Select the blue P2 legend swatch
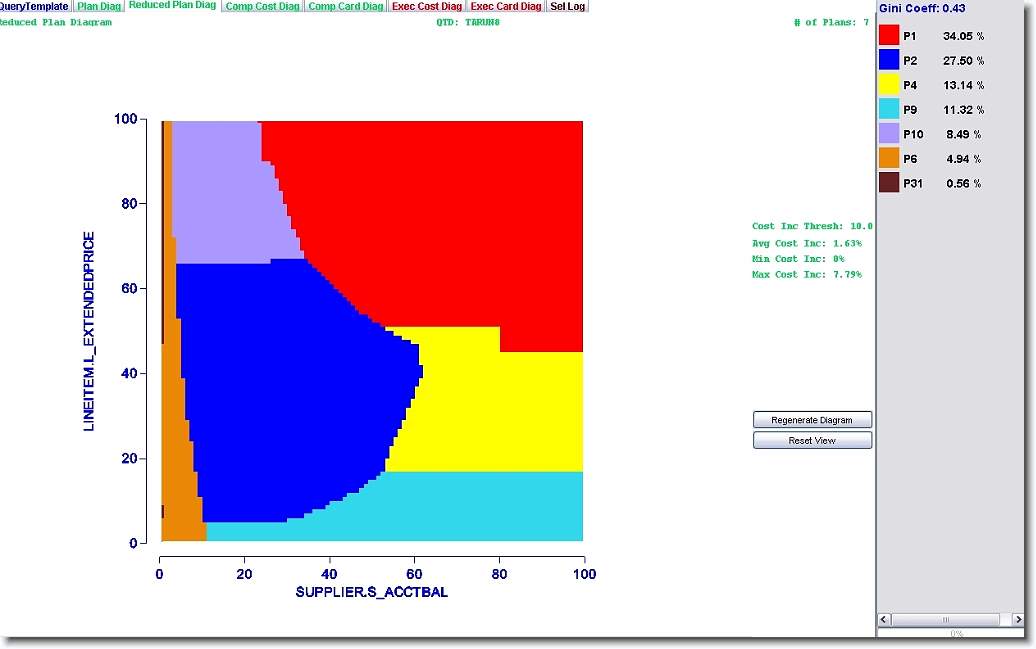Viewport: 1036px width, 649px height. [889, 60]
